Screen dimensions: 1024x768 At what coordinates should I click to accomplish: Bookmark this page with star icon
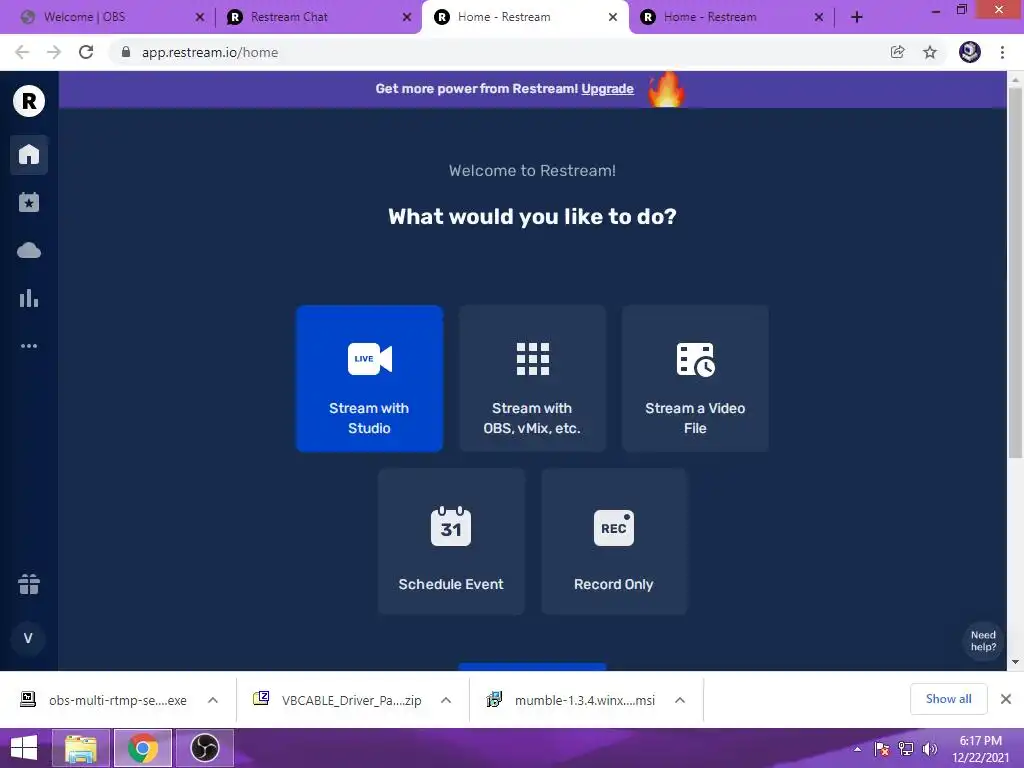pos(930,52)
